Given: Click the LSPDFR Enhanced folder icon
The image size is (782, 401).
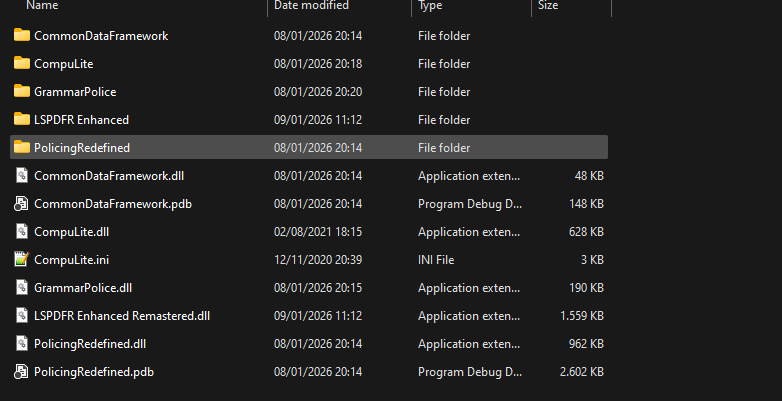Looking at the screenshot, I should 21,119.
